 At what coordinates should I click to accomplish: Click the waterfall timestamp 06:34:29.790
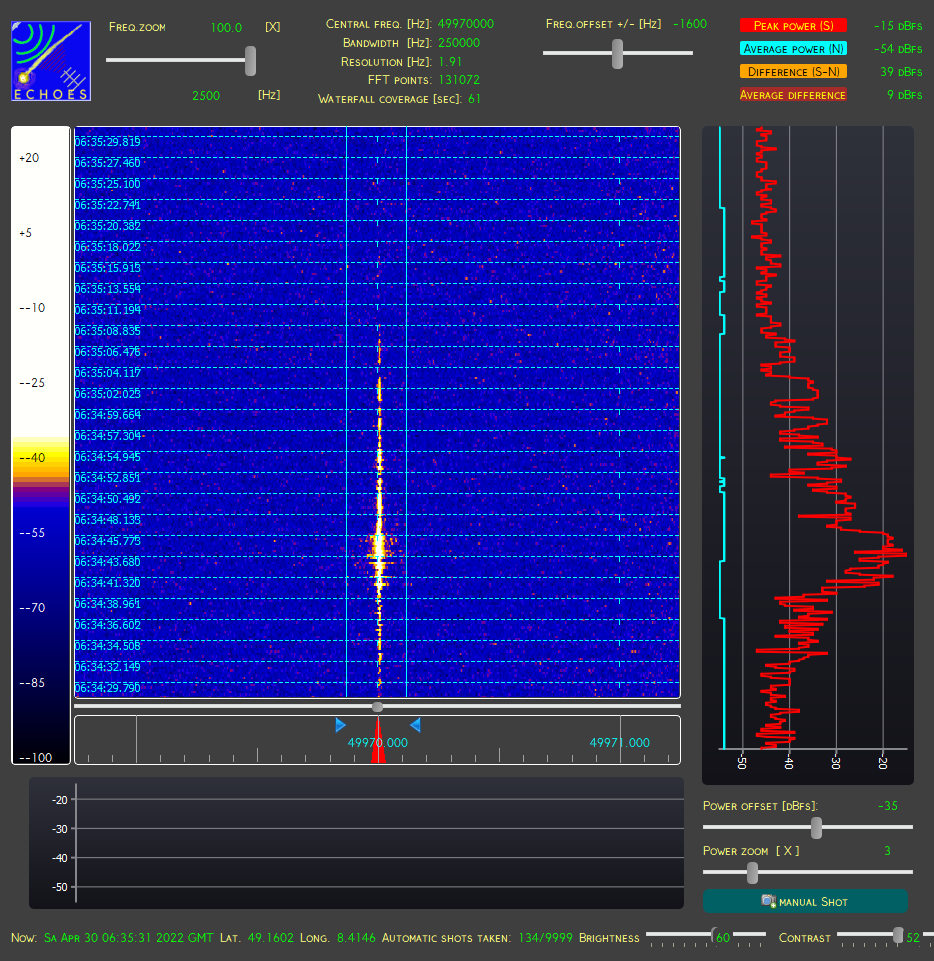click(108, 688)
